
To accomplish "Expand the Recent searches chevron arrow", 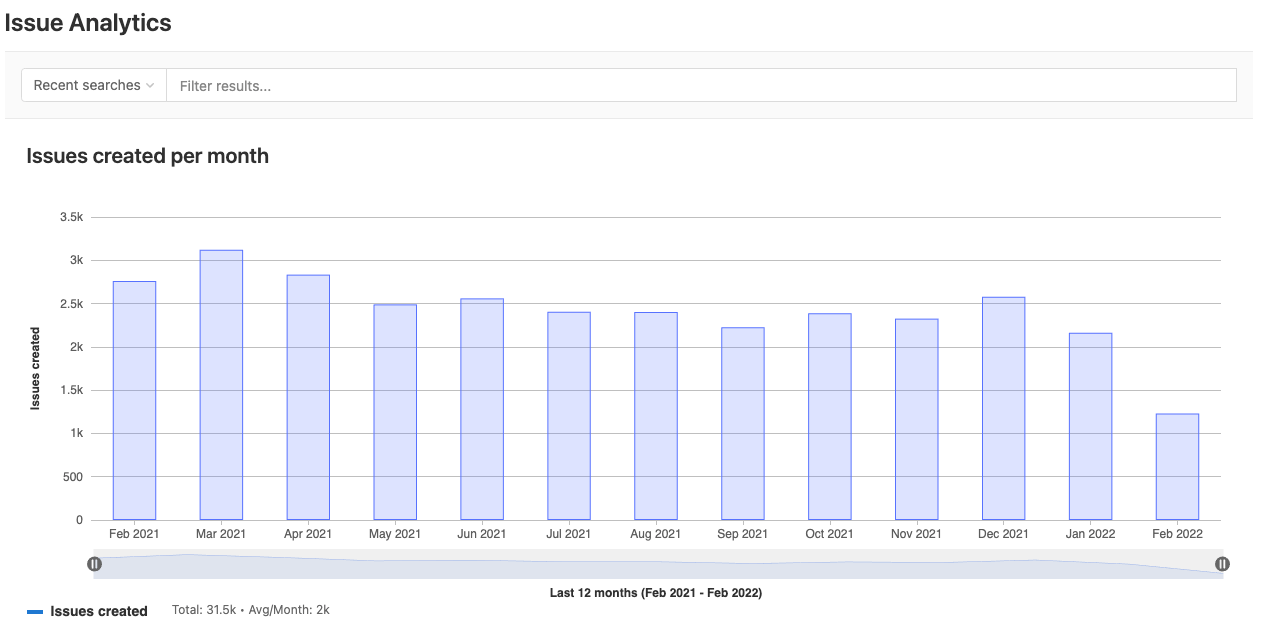I will tap(152, 85).
